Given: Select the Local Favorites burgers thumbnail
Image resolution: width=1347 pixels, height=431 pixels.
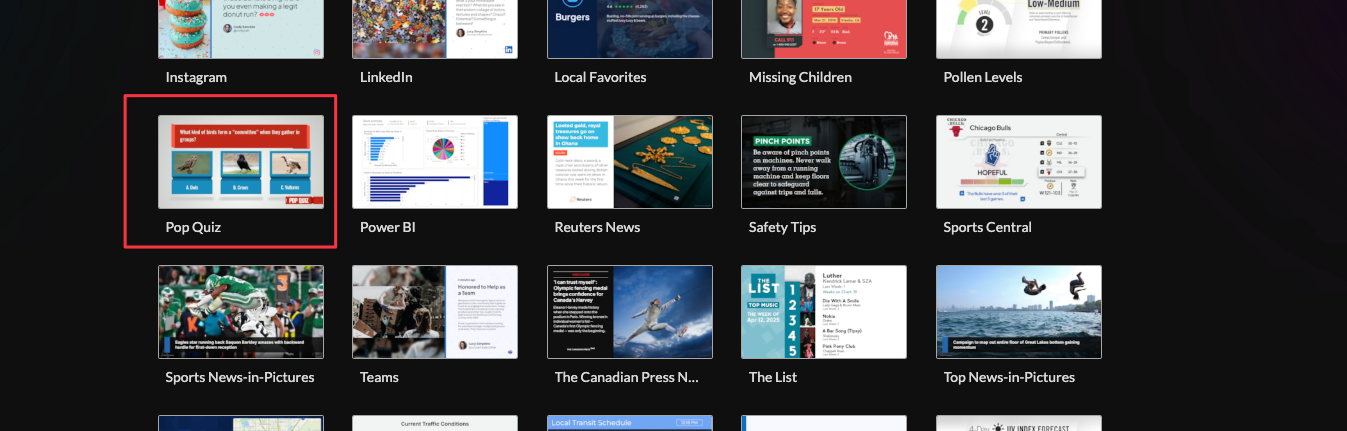Looking at the screenshot, I should (x=629, y=29).
